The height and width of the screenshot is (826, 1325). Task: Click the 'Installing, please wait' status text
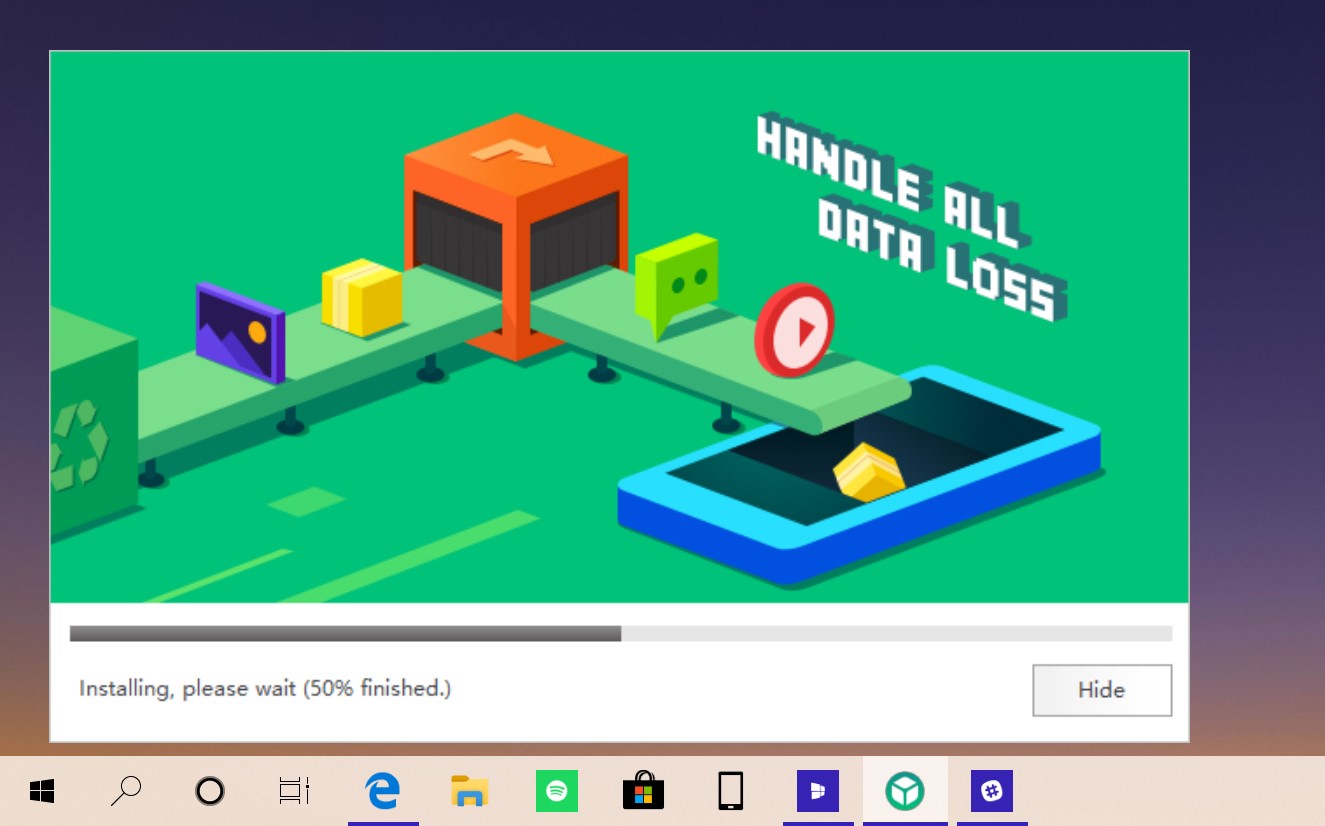[264, 689]
